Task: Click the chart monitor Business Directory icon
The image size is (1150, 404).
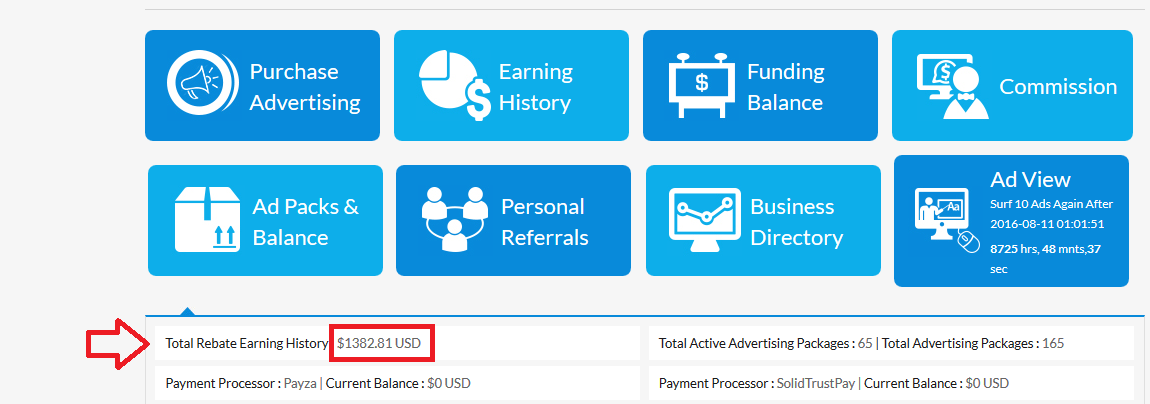Action: (703, 221)
